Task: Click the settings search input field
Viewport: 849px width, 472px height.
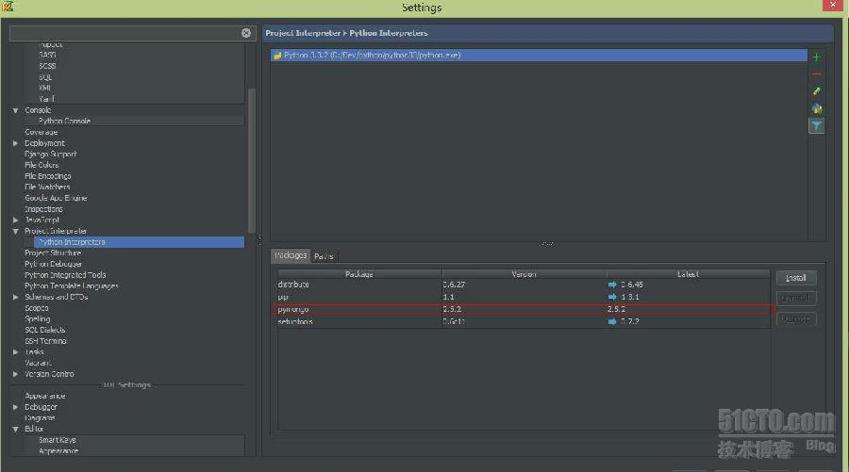Action: [125, 33]
